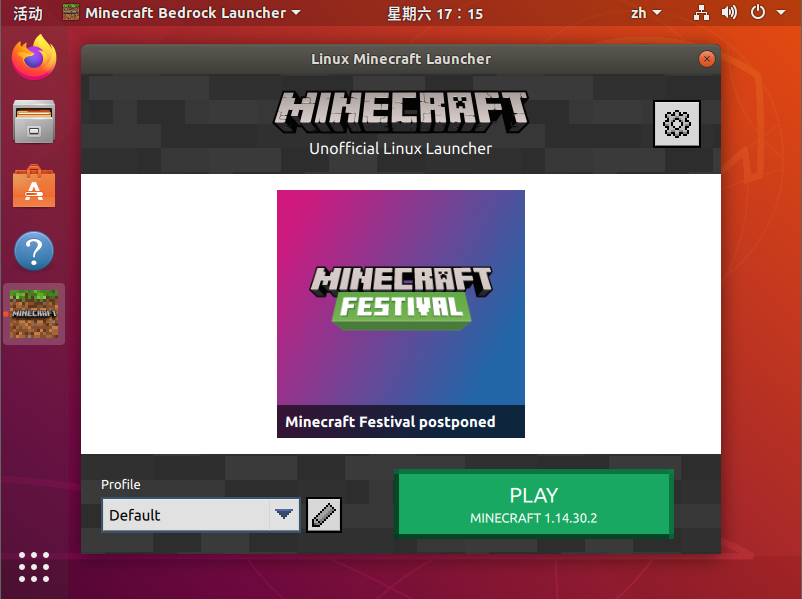Click 'Minecraft Festival postponed' caption
Screen dimensions: 802x599
click(x=390, y=421)
